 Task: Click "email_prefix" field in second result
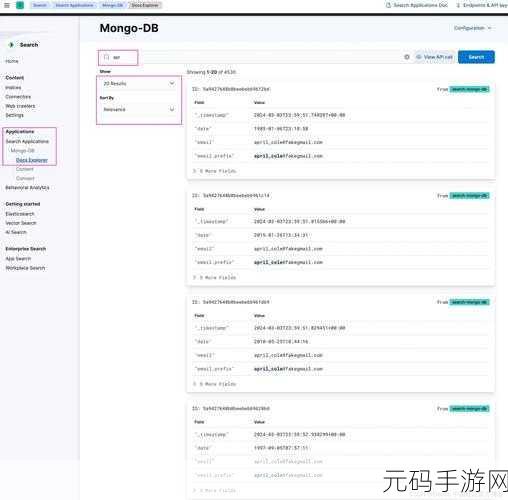coord(215,262)
